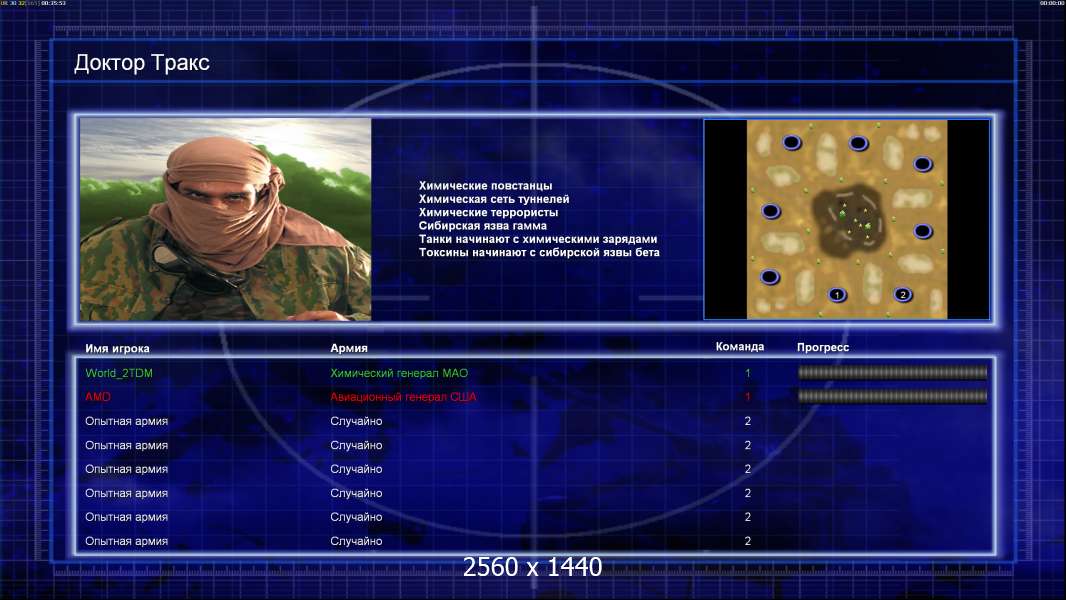Select 'Сибирская язва гамма' ability line
Viewport: 1066px width, 600px height.
point(482,226)
